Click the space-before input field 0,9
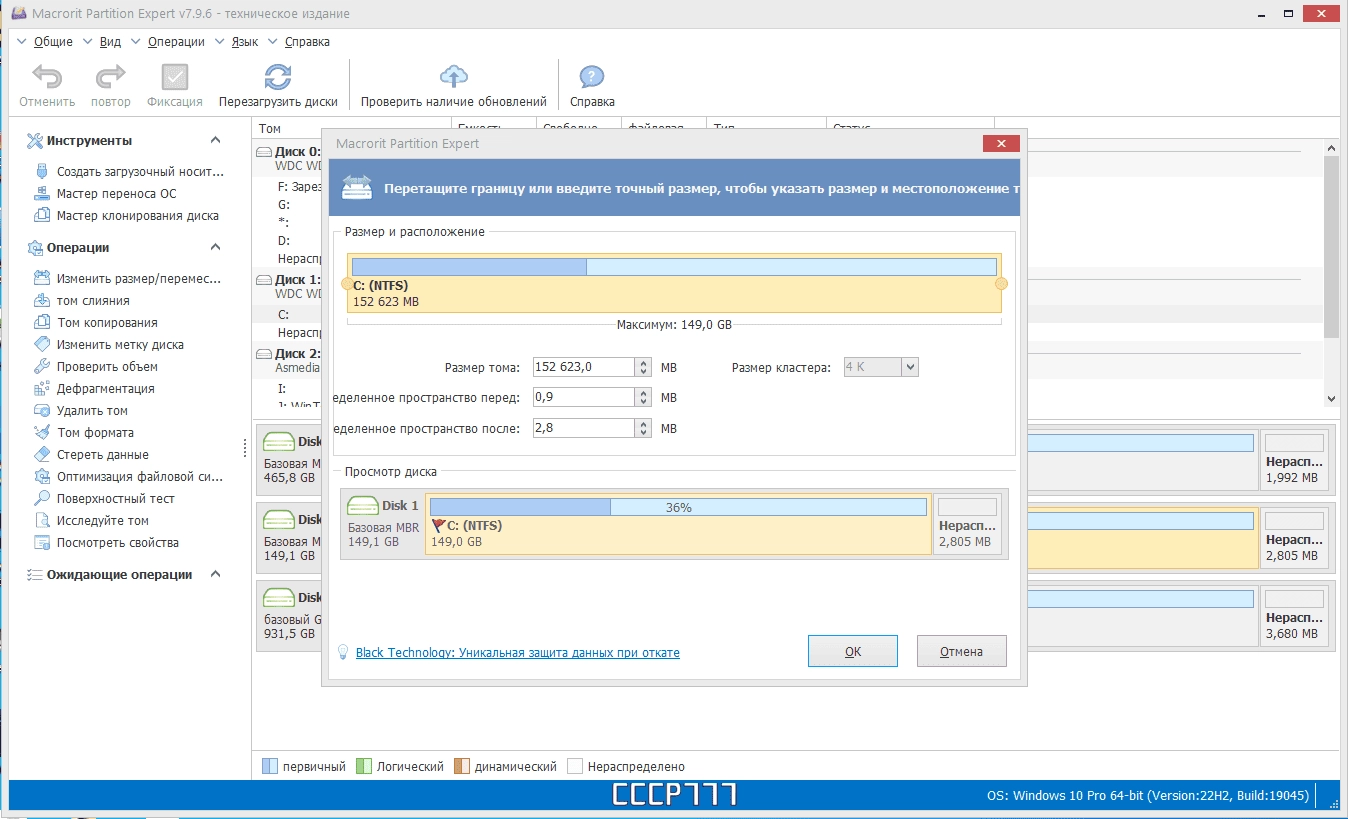Image resolution: width=1348 pixels, height=819 pixels. 583,397
